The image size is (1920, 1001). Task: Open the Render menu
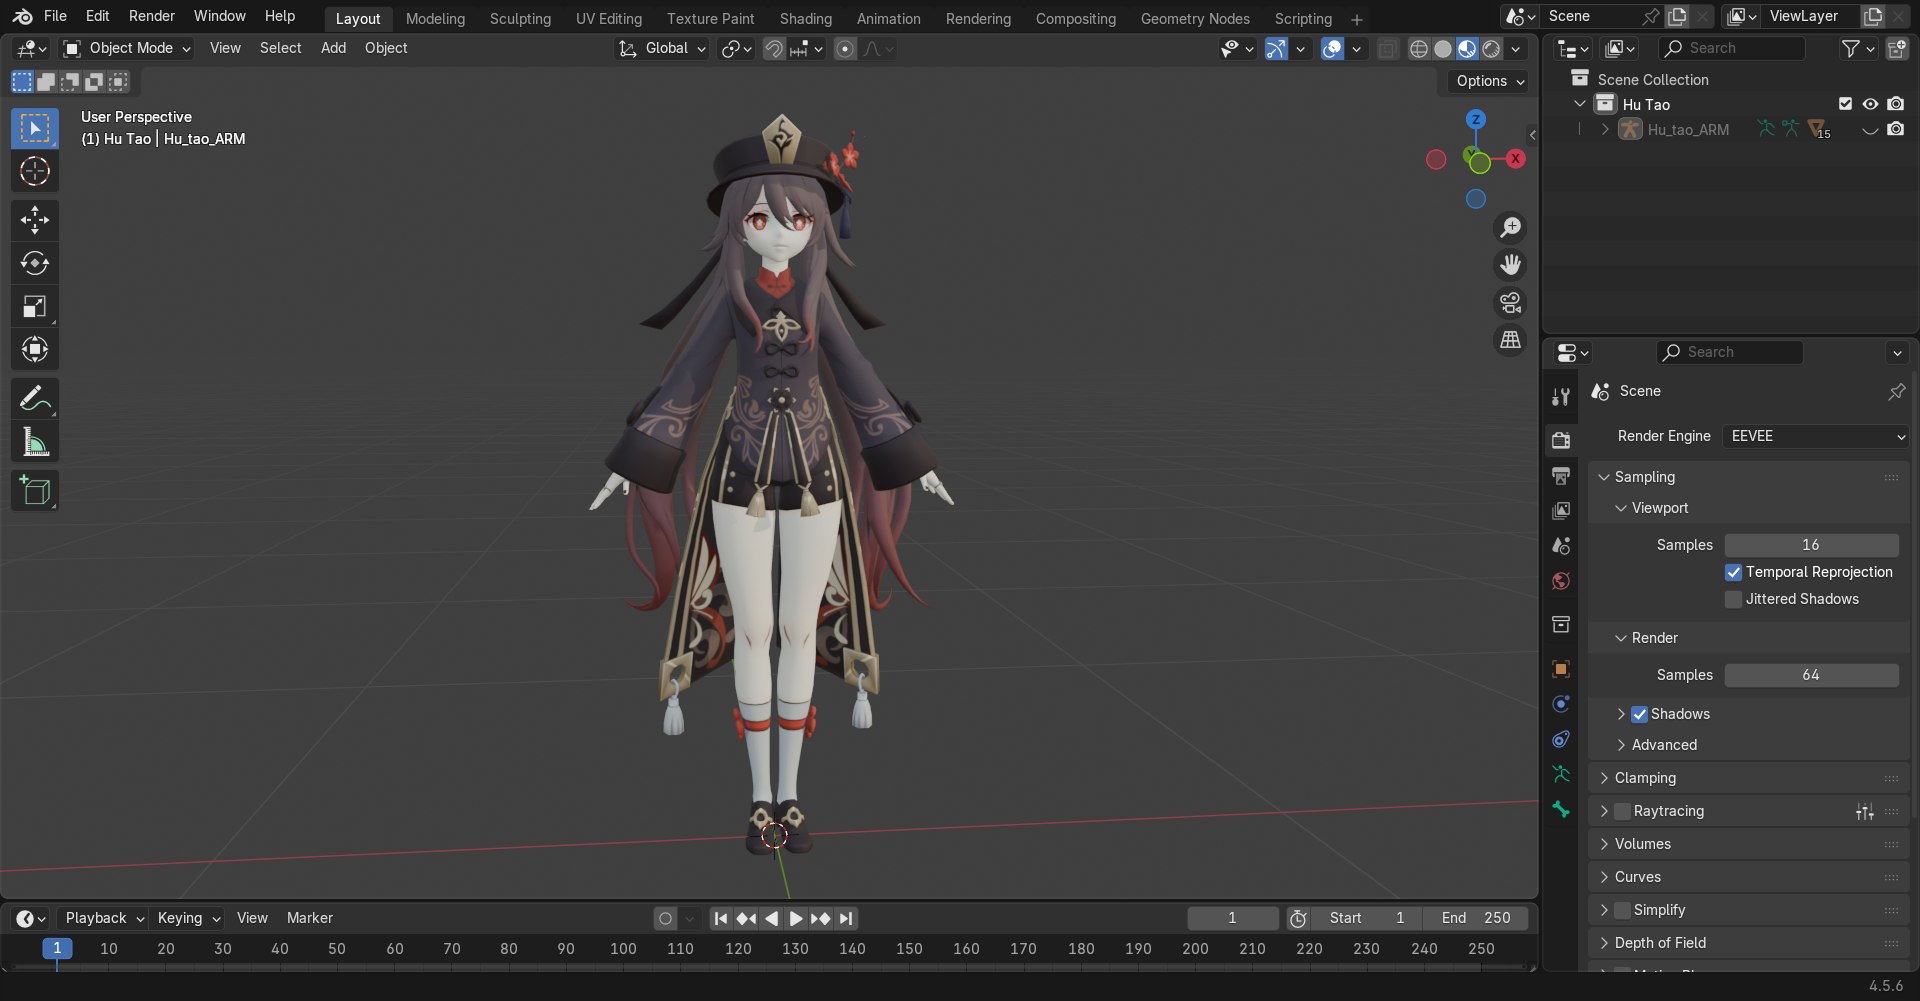[x=152, y=16]
